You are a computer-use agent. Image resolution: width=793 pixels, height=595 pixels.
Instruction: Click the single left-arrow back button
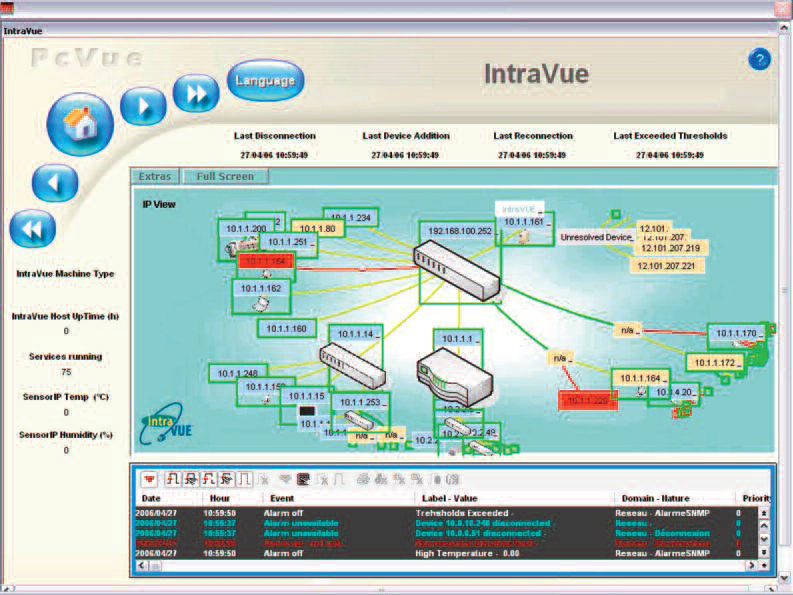[55, 182]
